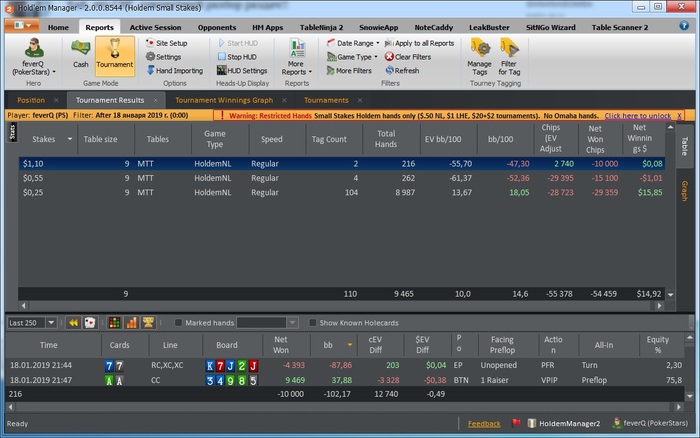The height and width of the screenshot is (438, 700).
Task: Switch to the Table side tab
Action: (684, 146)
